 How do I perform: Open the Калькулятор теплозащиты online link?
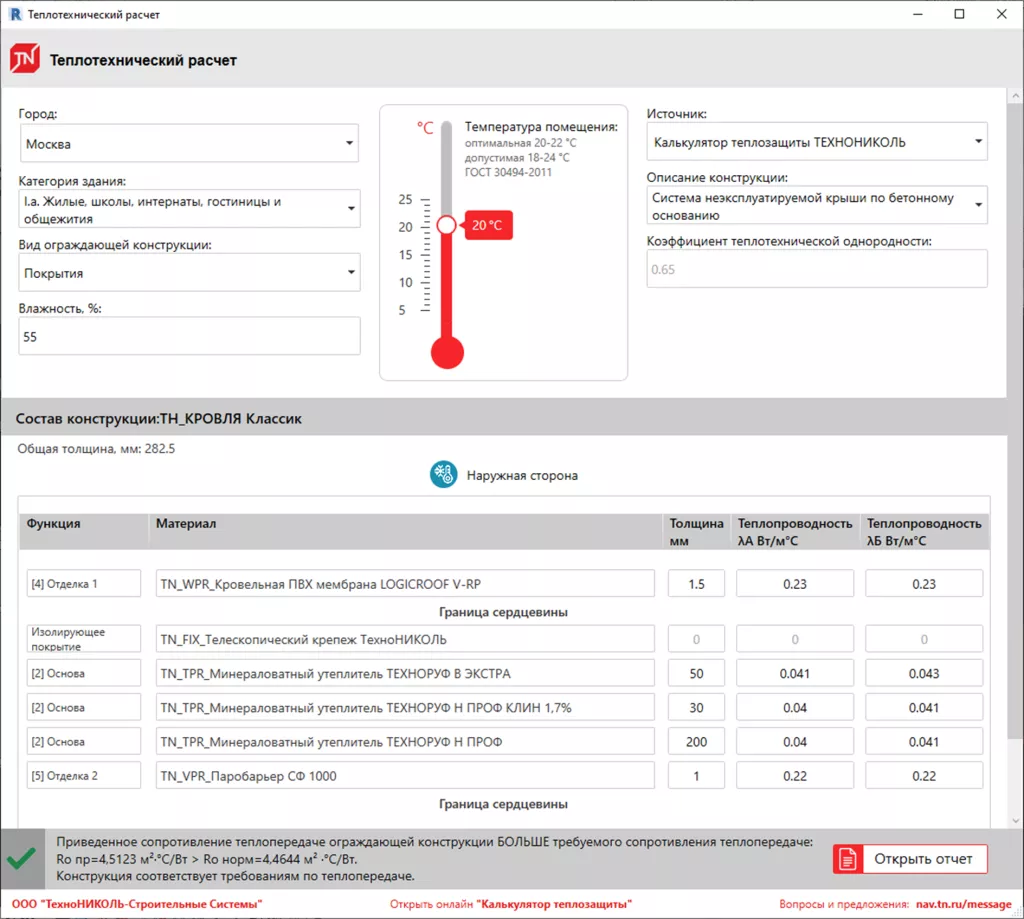554,904
